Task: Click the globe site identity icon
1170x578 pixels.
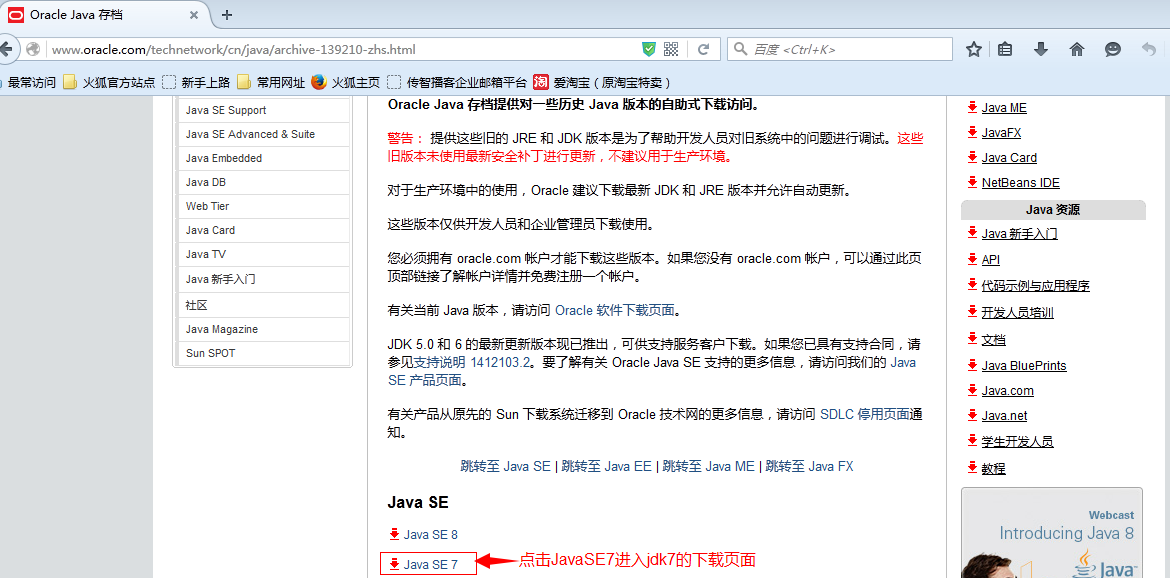Action: tap(33, 49)
